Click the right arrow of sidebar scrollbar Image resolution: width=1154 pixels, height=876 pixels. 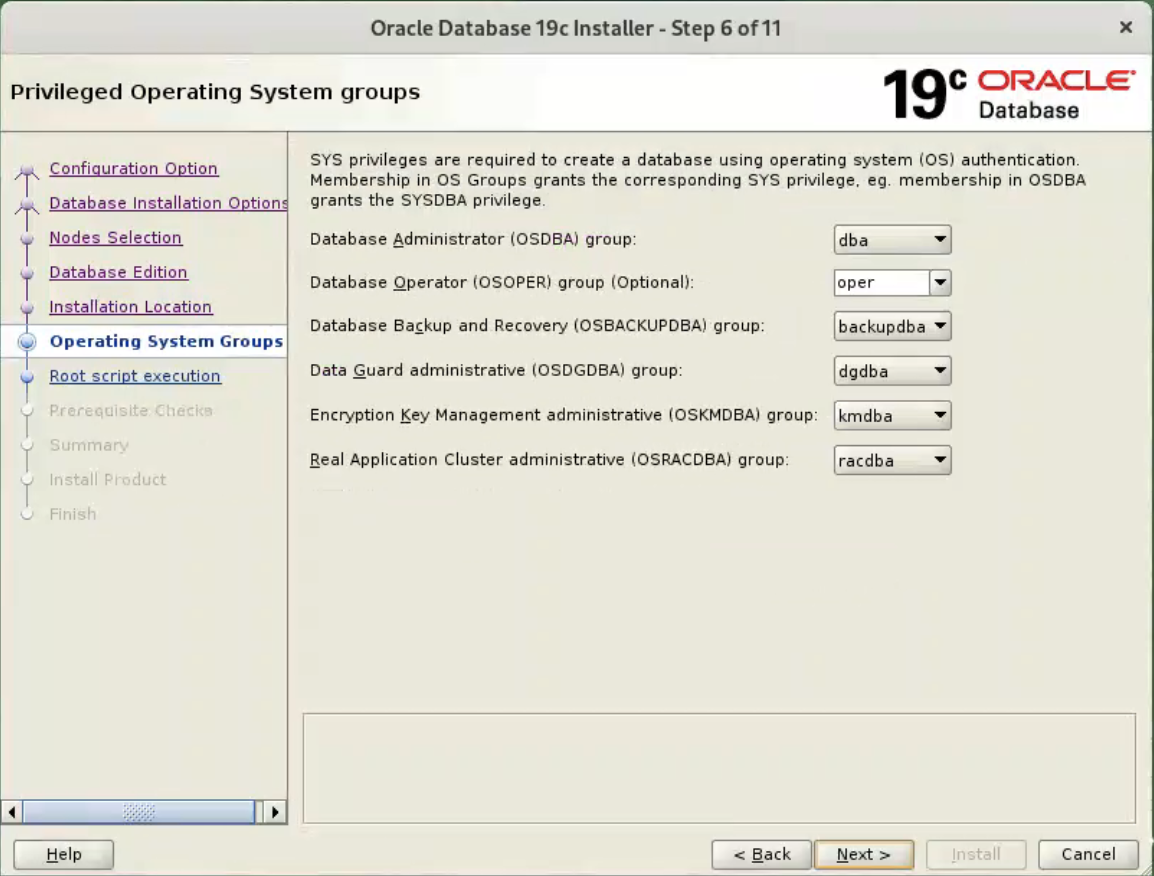pos(275,813)
